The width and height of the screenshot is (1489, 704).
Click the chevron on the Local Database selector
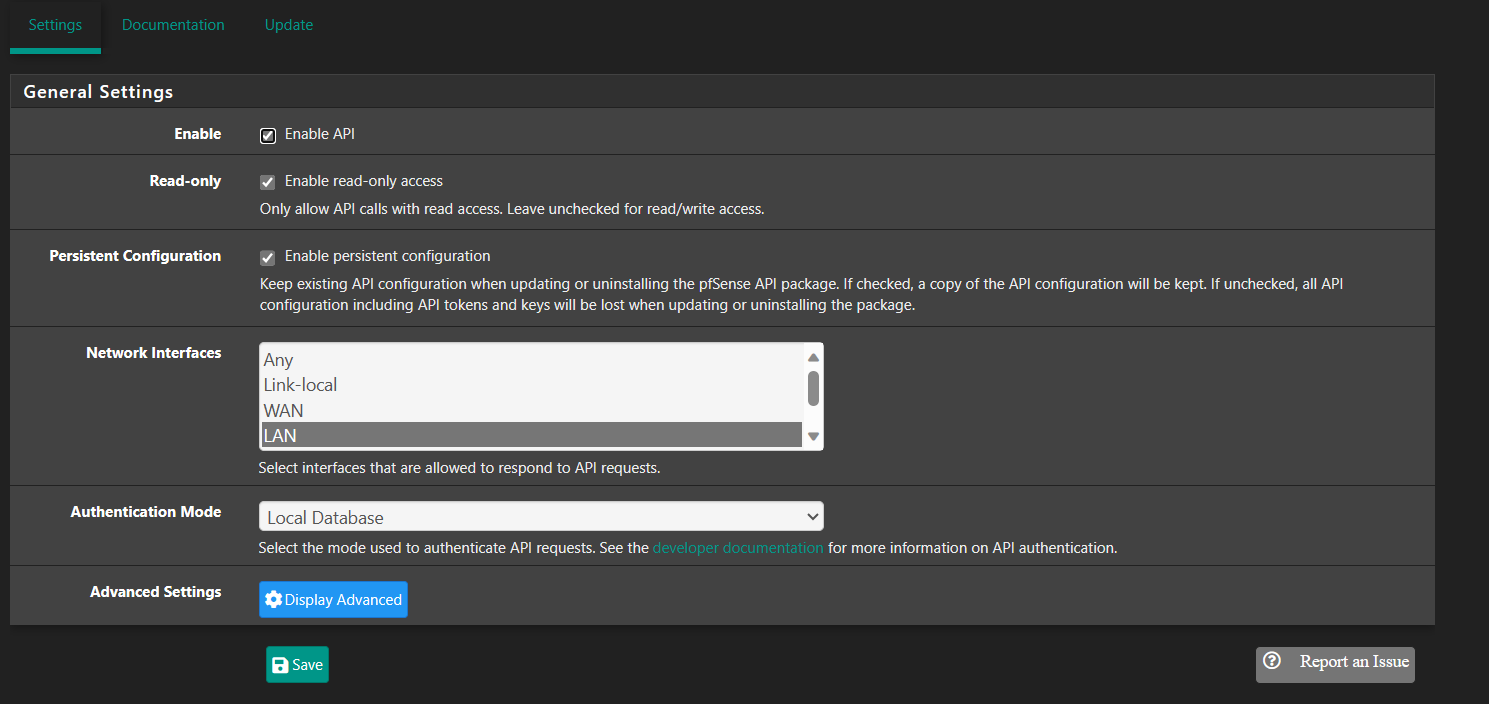tap(810, 516)
